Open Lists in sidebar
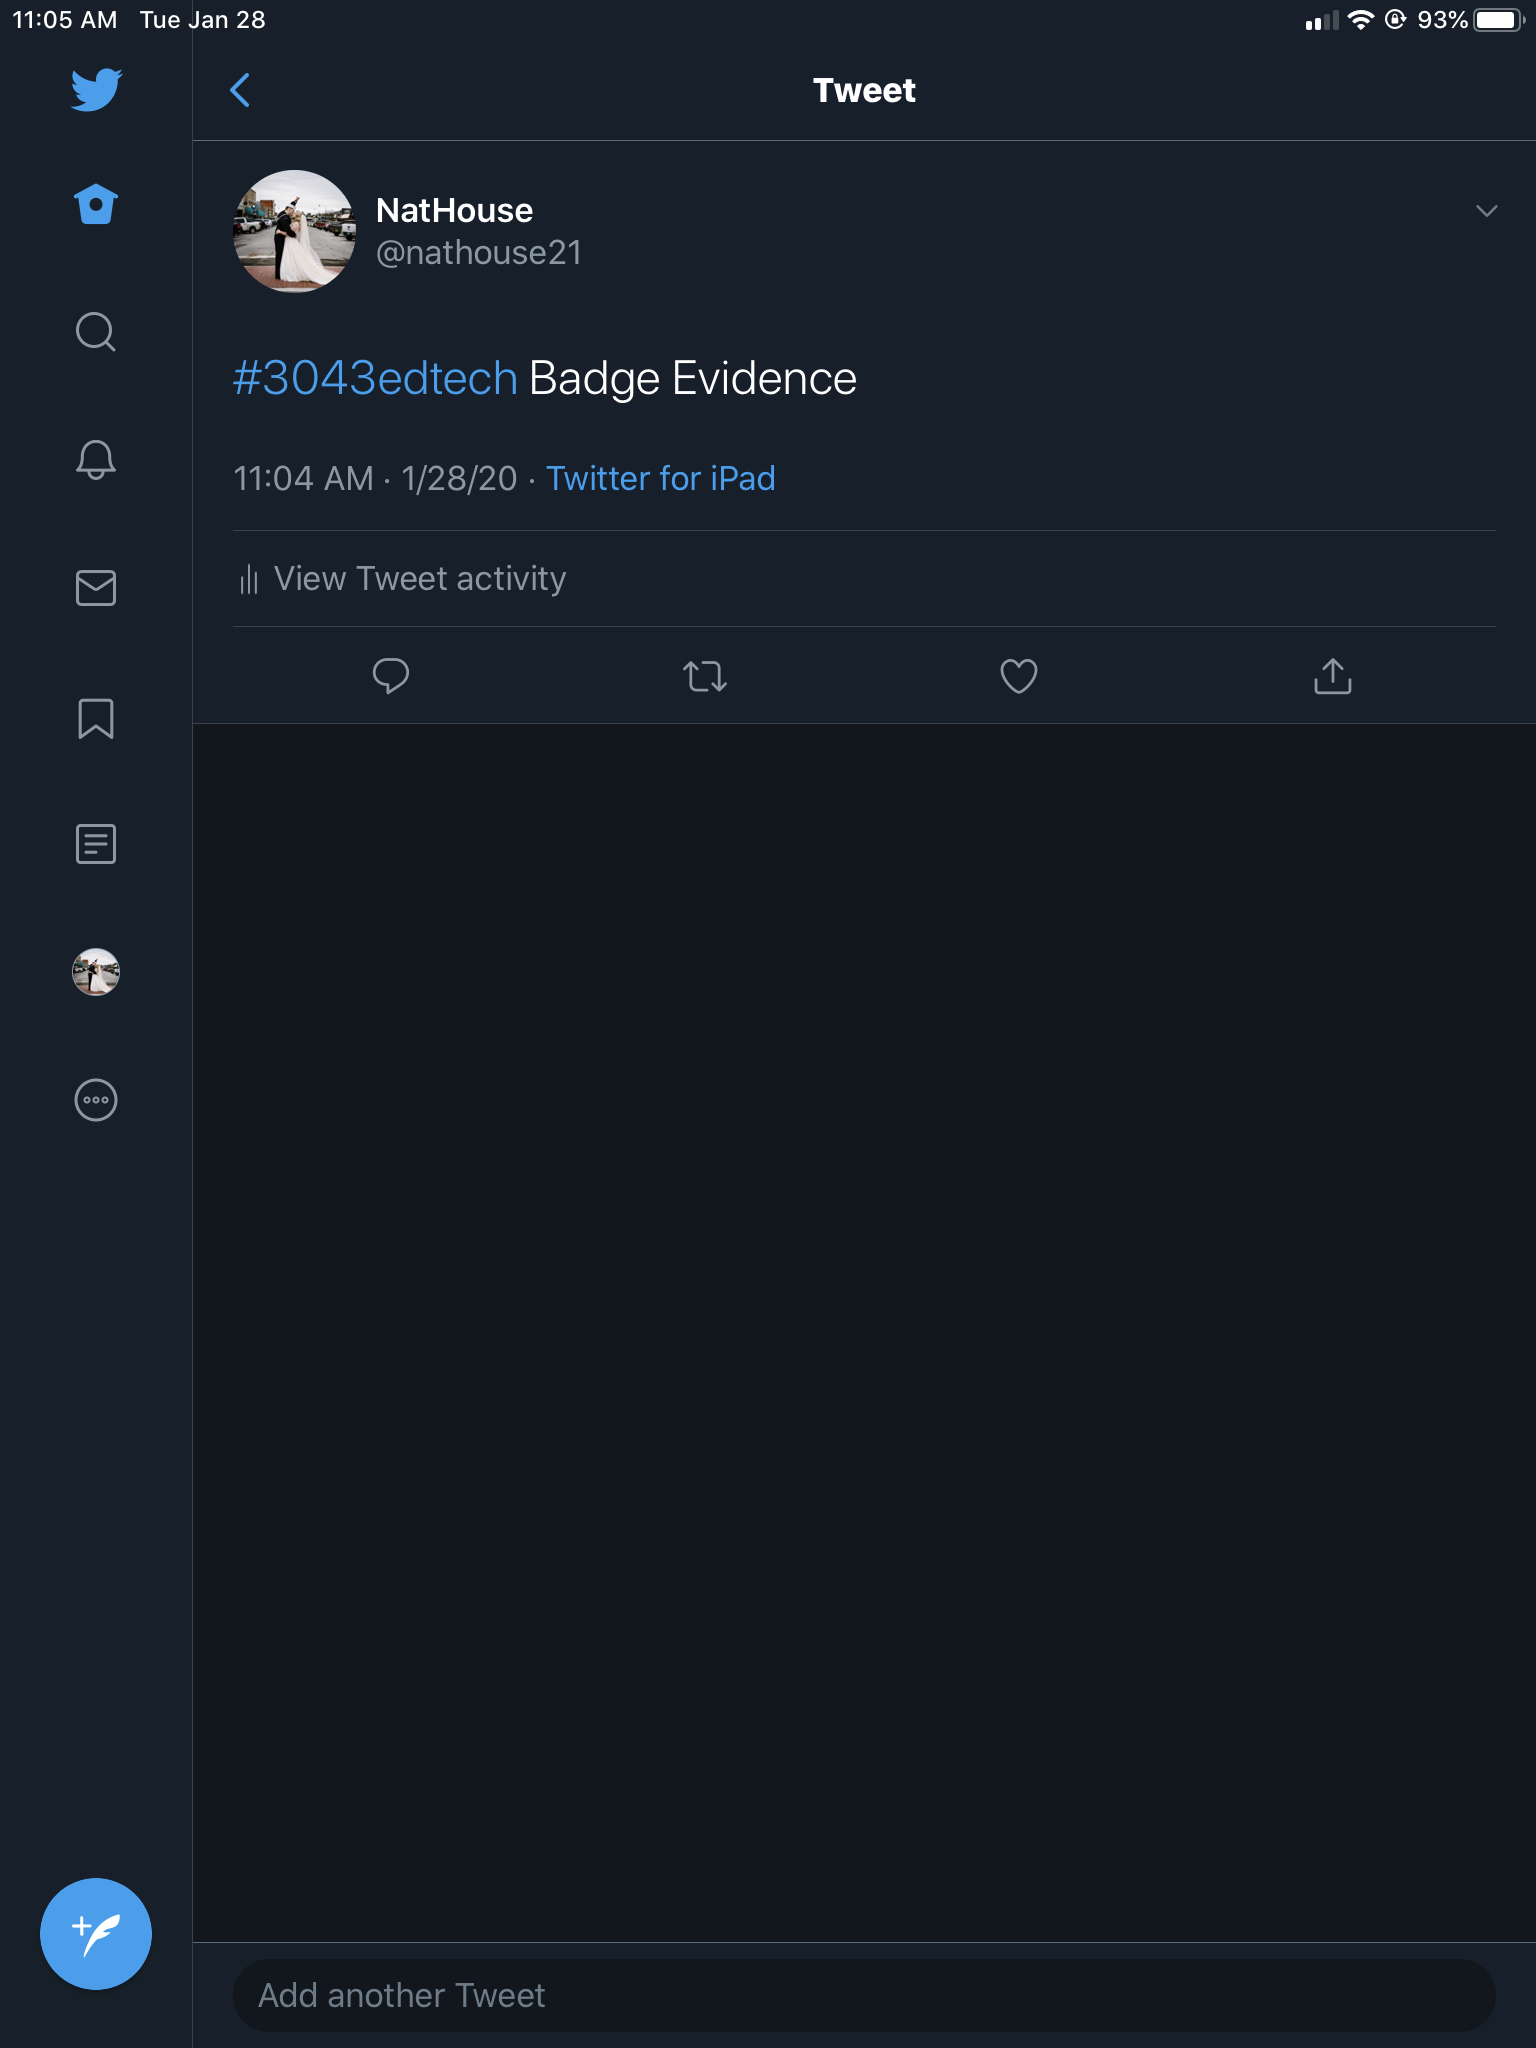Viewport: 1536px width, 2048px height. coord(96,844)
